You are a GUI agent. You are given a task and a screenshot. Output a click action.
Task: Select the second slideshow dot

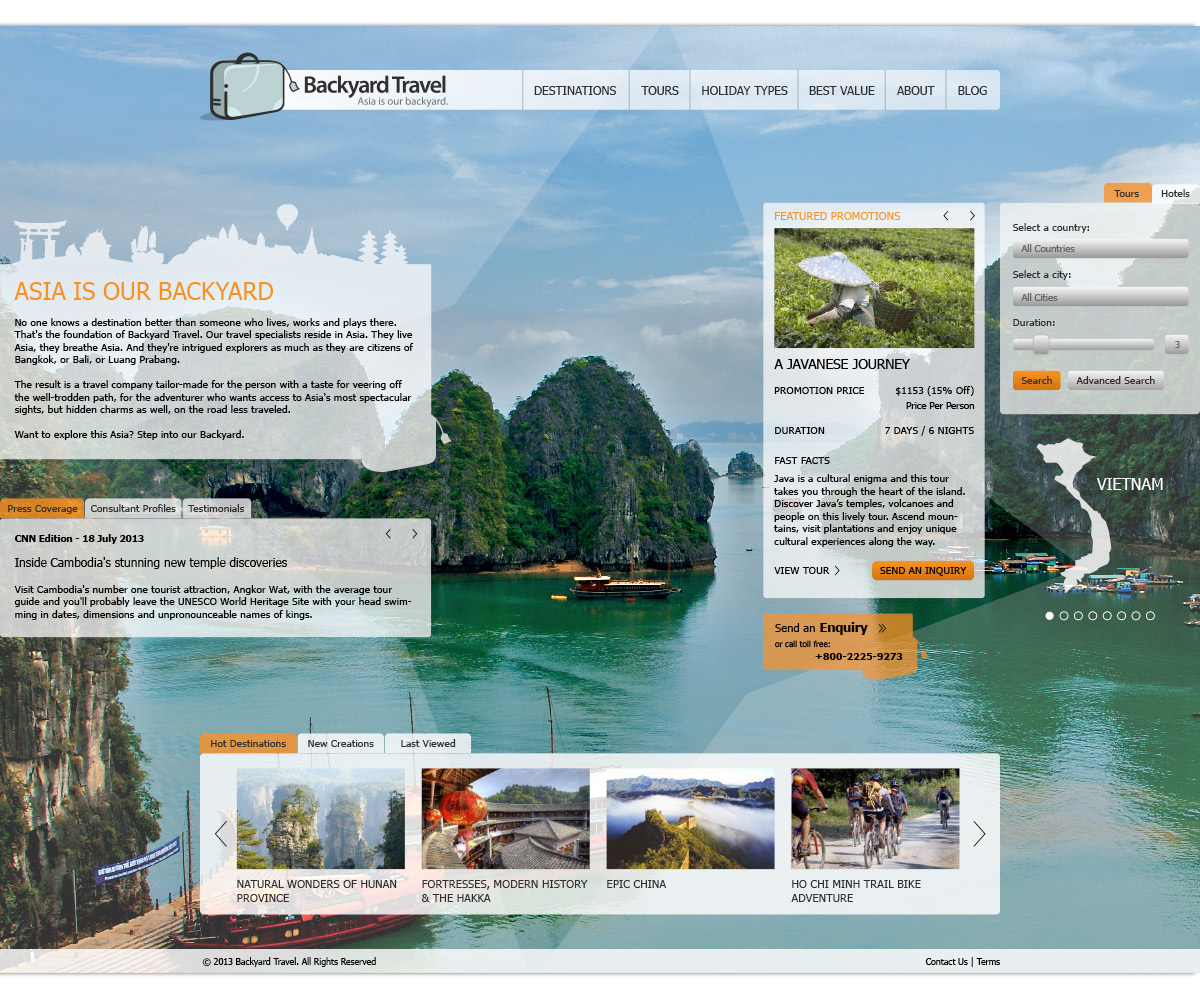click(1064, 616)
